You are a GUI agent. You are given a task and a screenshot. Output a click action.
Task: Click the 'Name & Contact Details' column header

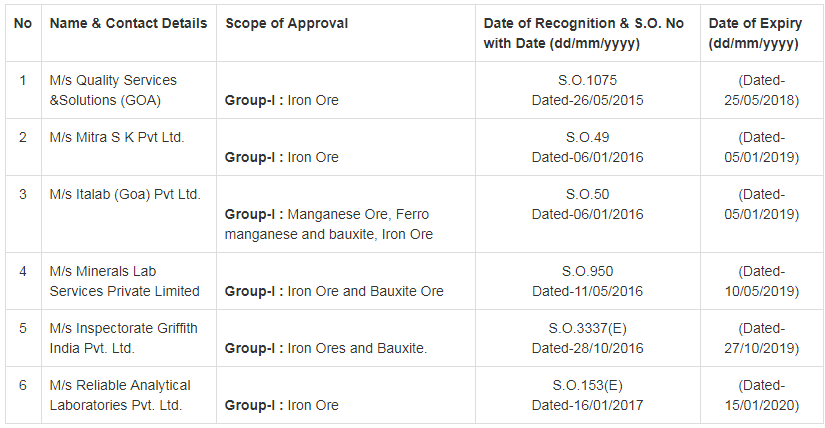[128, 23]
